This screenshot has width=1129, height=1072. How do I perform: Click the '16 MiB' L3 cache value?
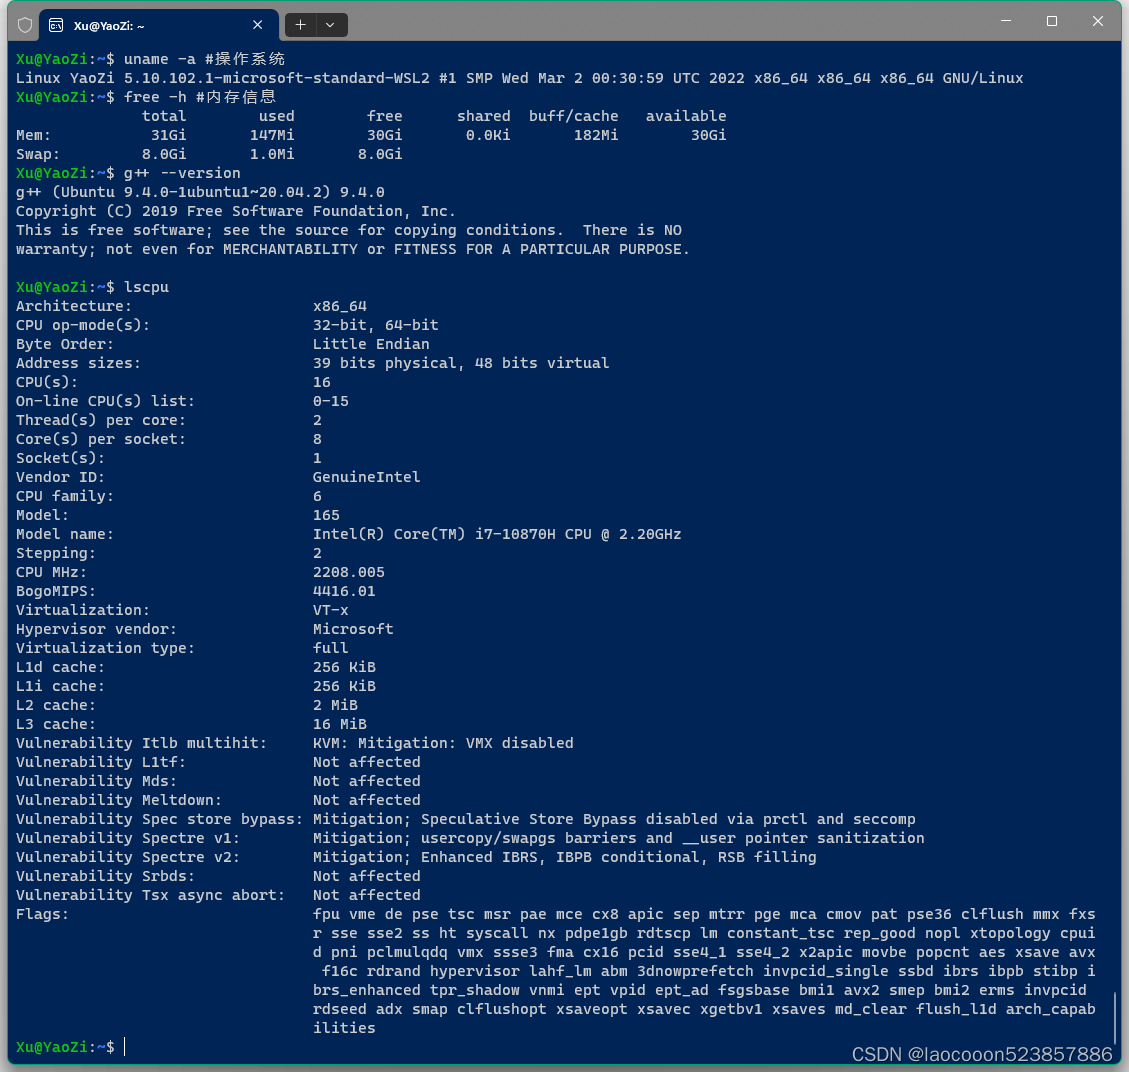340,724
